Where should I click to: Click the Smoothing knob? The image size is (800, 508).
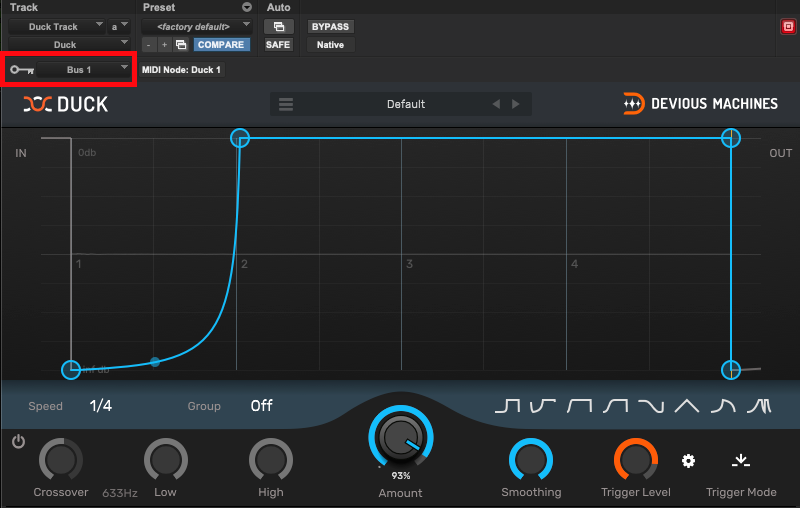(531, 460)
